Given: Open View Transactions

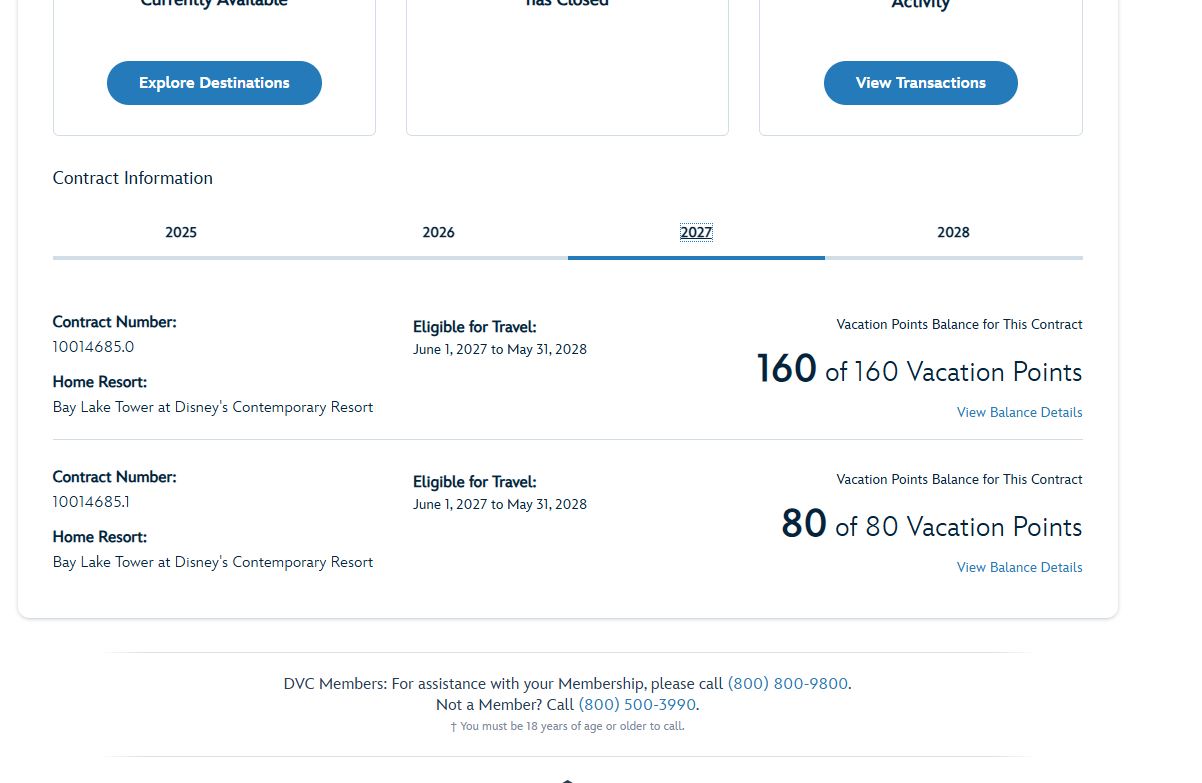Looking at the screenshot, I should (x=920, y=83).
